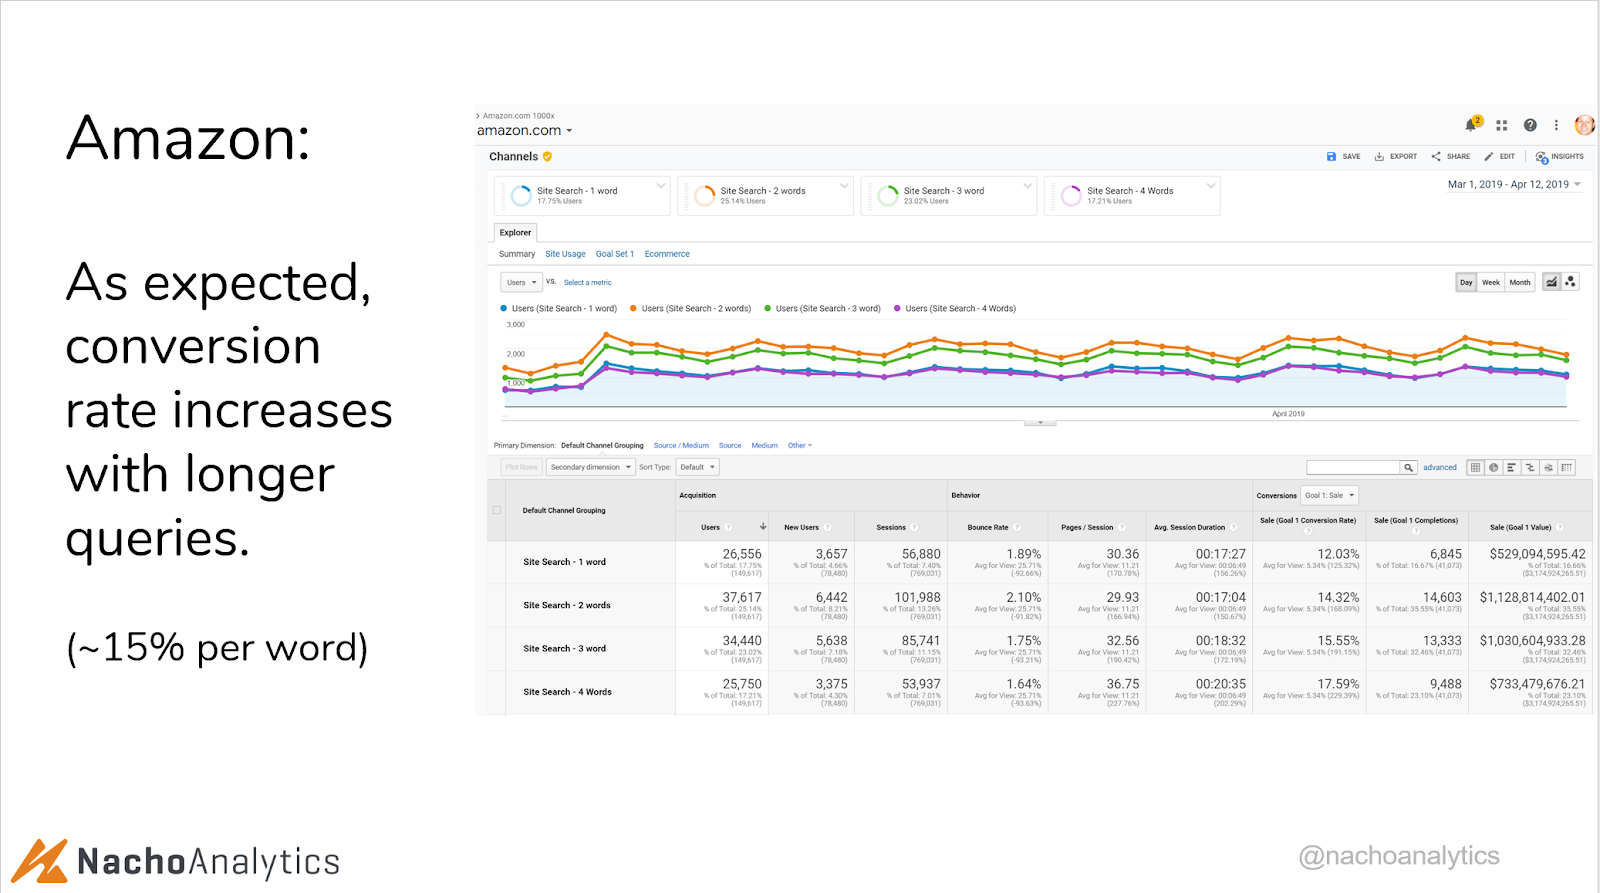Click the Amazon.com 1000x breadcrumb

518,116
